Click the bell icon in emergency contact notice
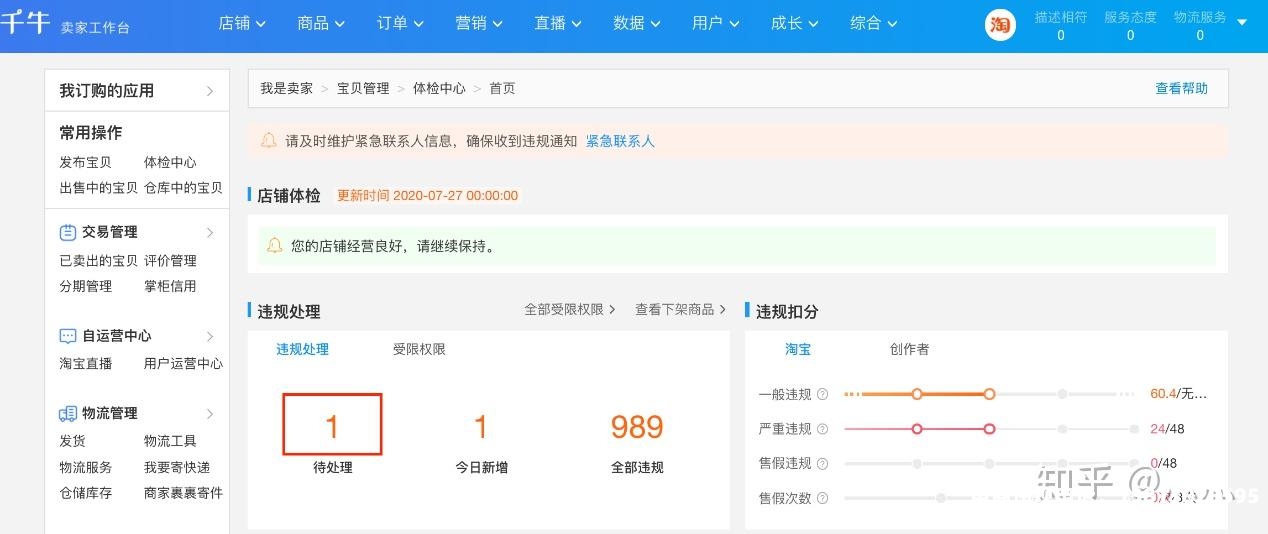Image resolution: width=1268 pixels, height=534 pixels. pyautogui.click(x=268, y=141)
